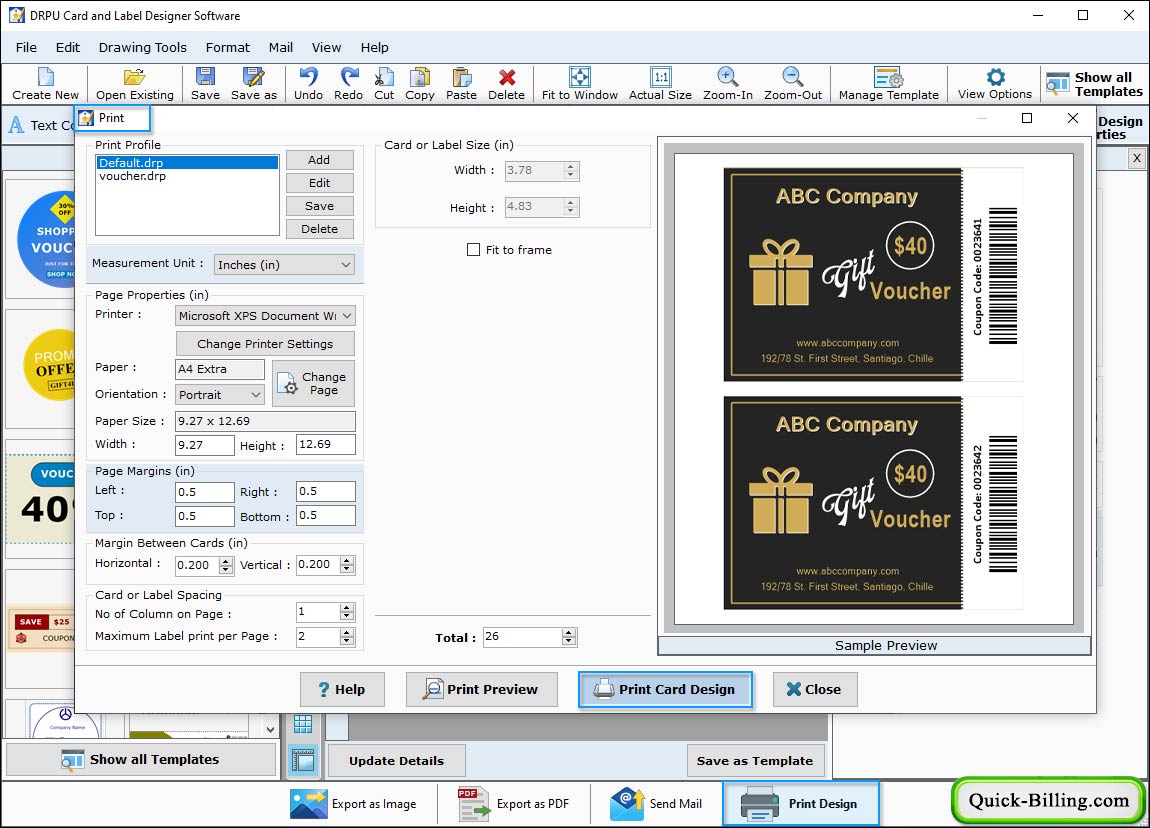Redo the last action
The image size is (1150, 828).
(x=348, y=84)
